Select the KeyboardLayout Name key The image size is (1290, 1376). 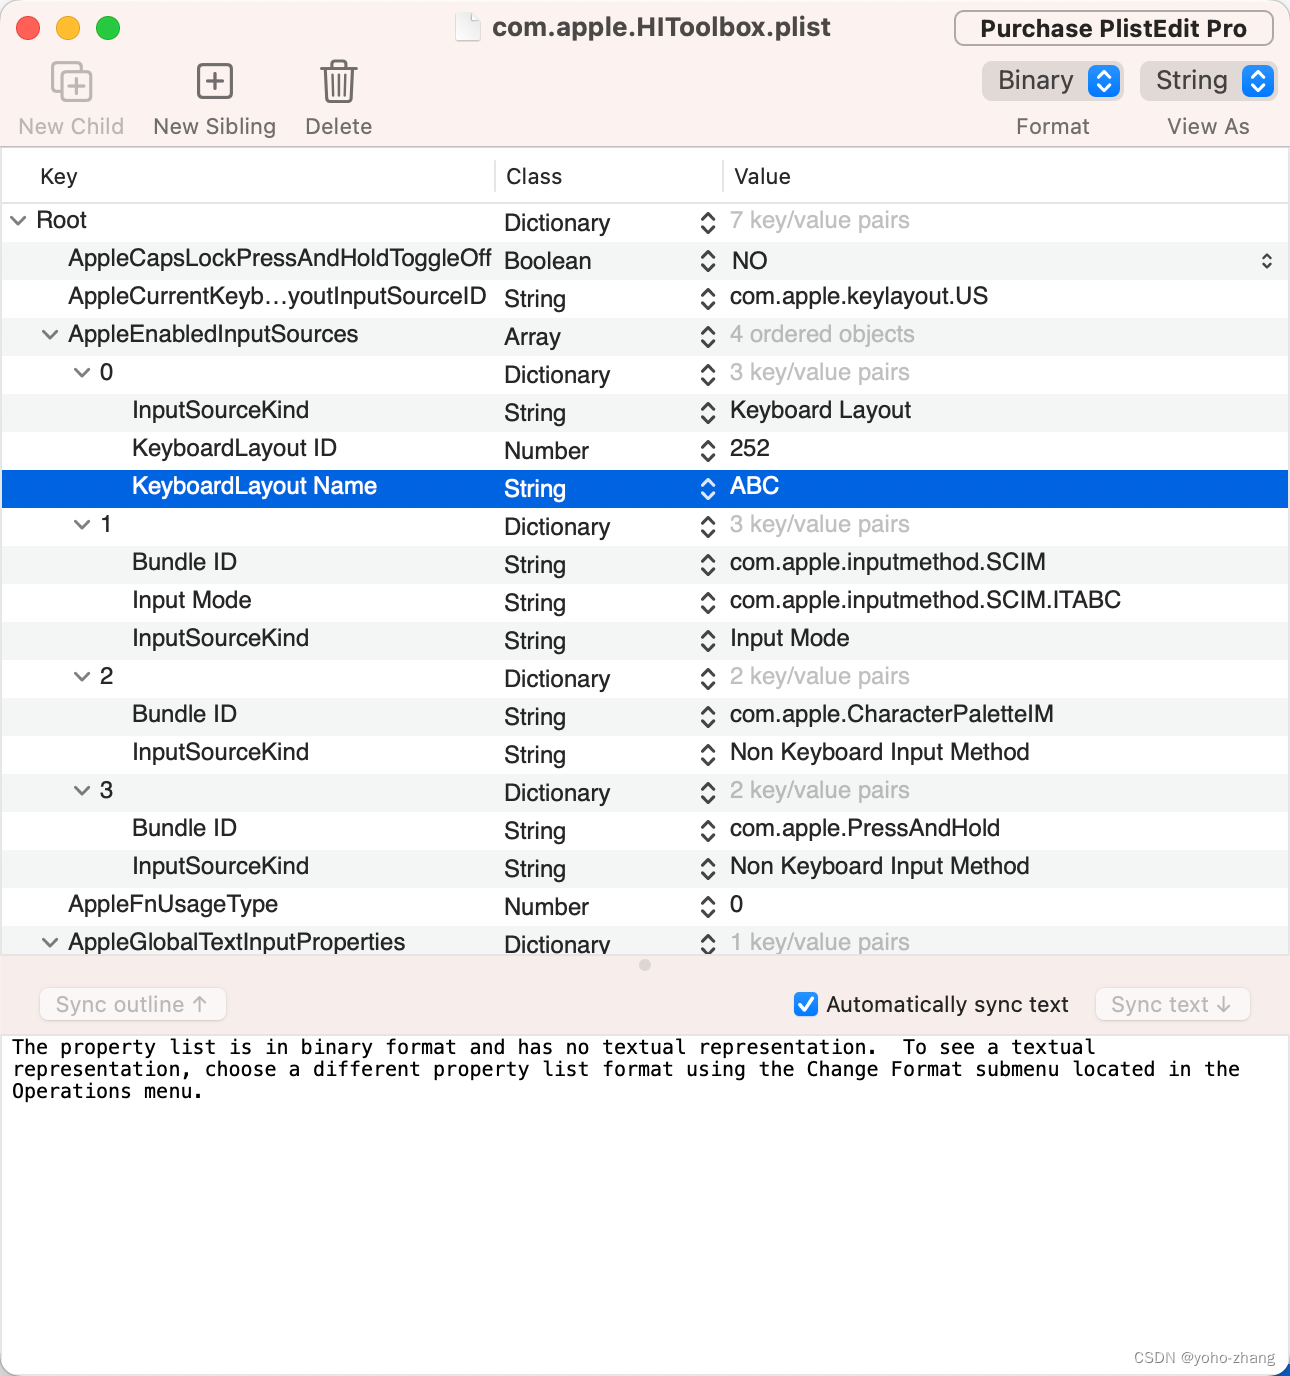click(254, 486)
